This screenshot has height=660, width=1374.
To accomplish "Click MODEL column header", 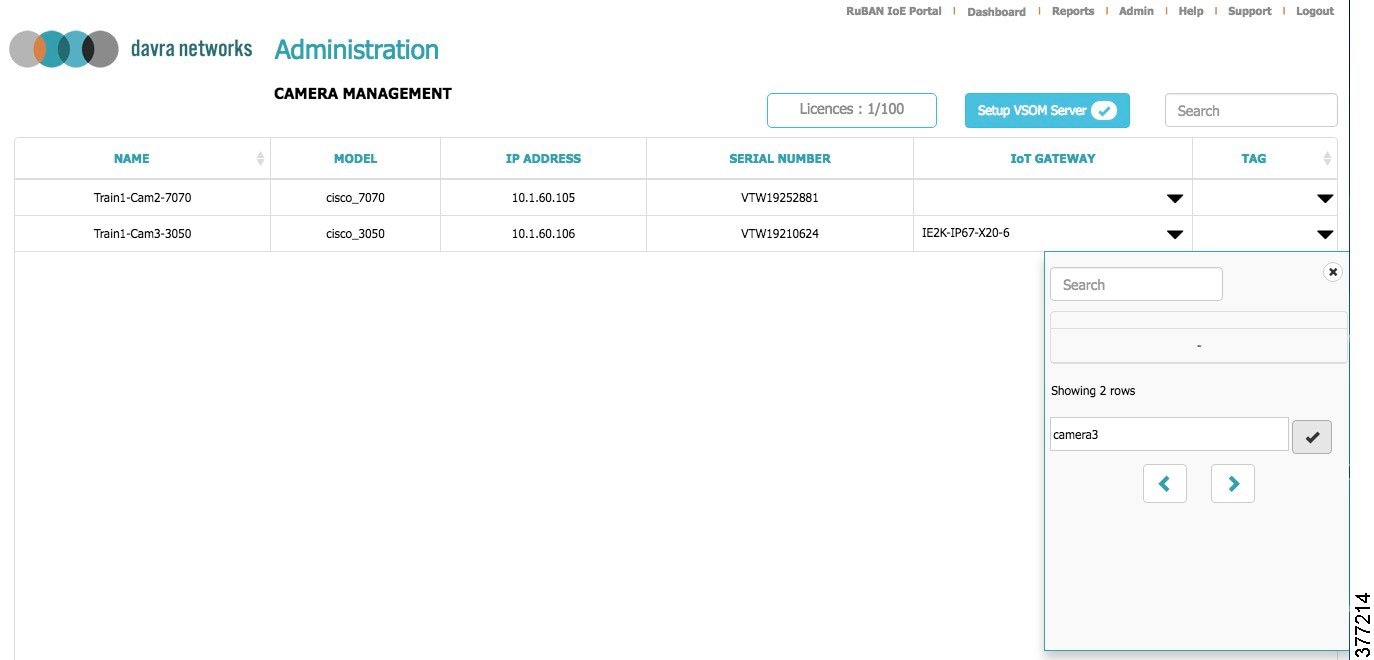I will (355, 158).
